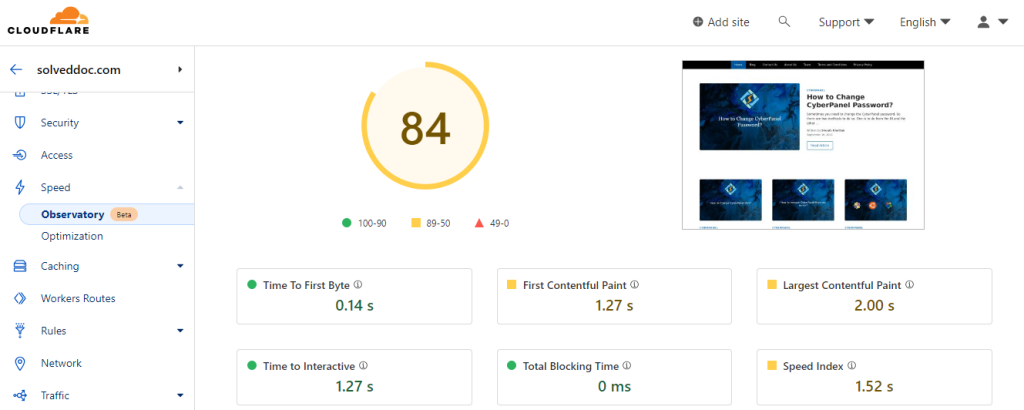
Task: Open info icon for Time to Interactive
Action: (x=363, y=366)
